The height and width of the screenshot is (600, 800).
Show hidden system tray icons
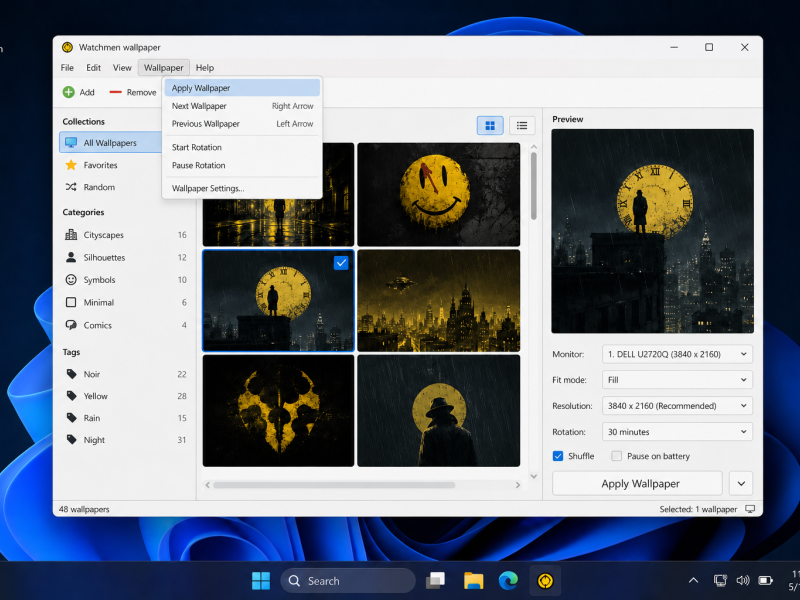tap(693, 581)
